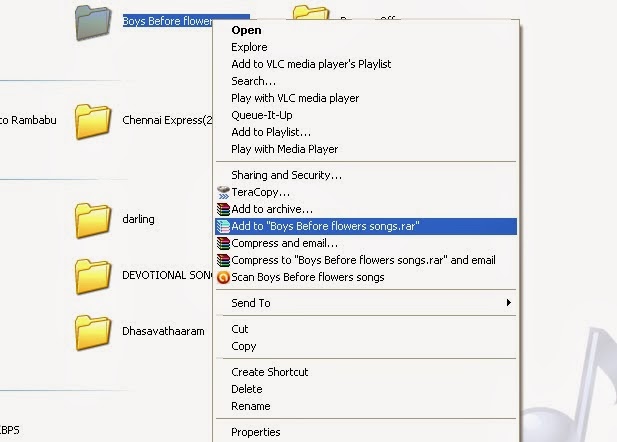Click the WinRAR icon beside Compress and email
Screen dimensions: 617x442
[223, 243]
